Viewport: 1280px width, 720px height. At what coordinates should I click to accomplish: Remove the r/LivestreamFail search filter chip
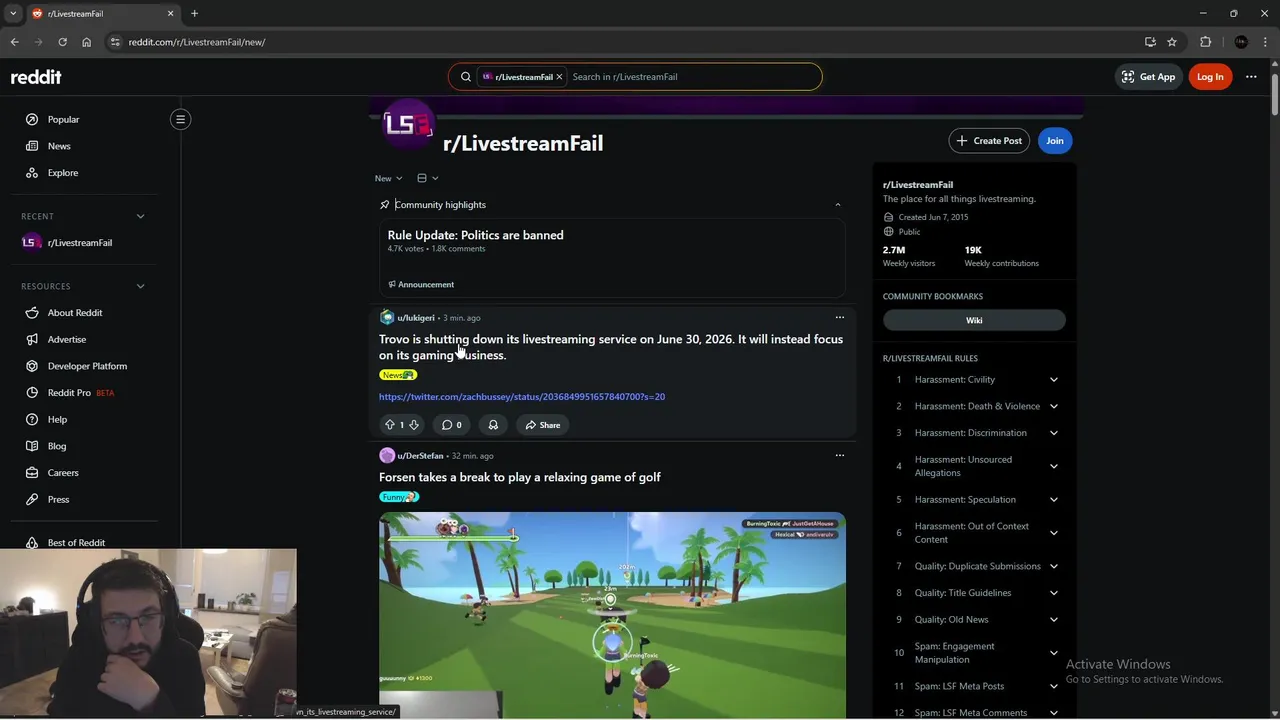tap(559, 77)
